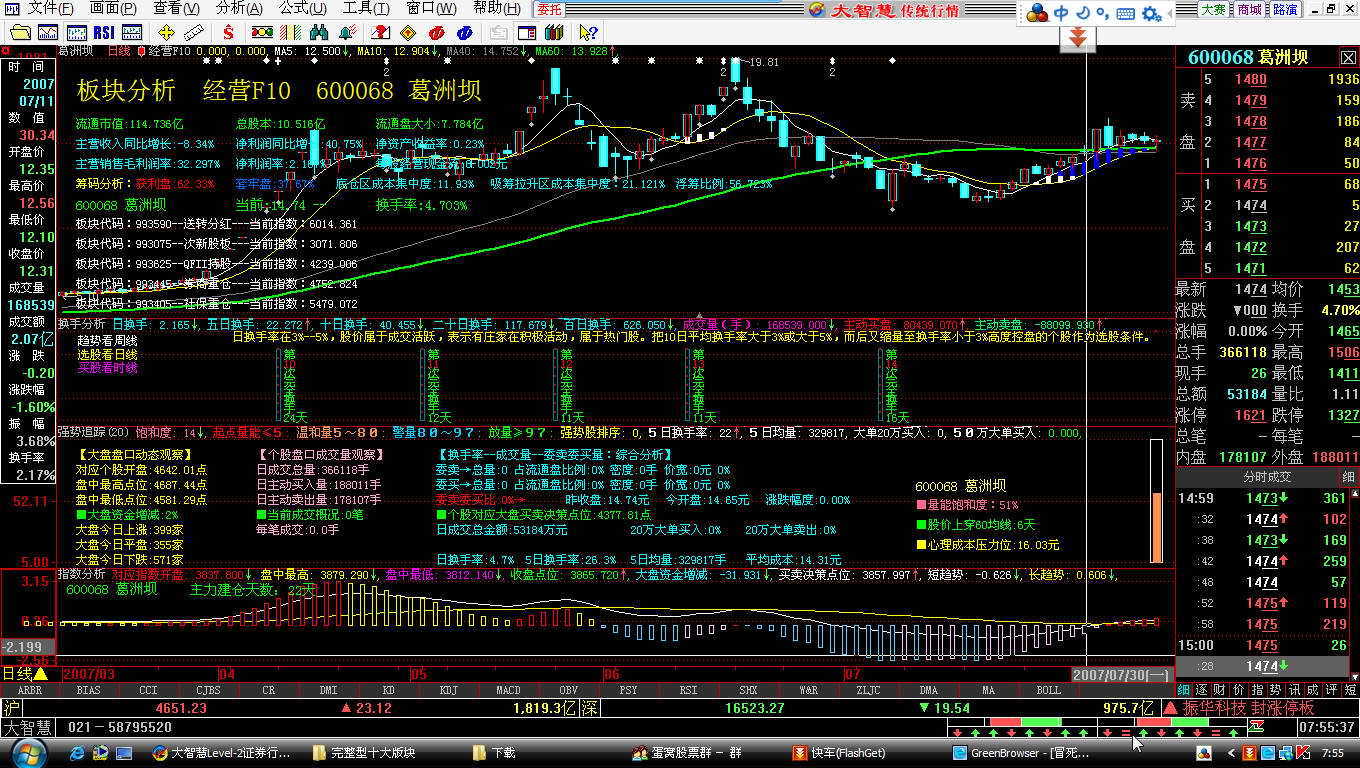The image size is (1360, 768).
Task: Click the candlestick chart view toolbar icon
Action: point(77,33)
